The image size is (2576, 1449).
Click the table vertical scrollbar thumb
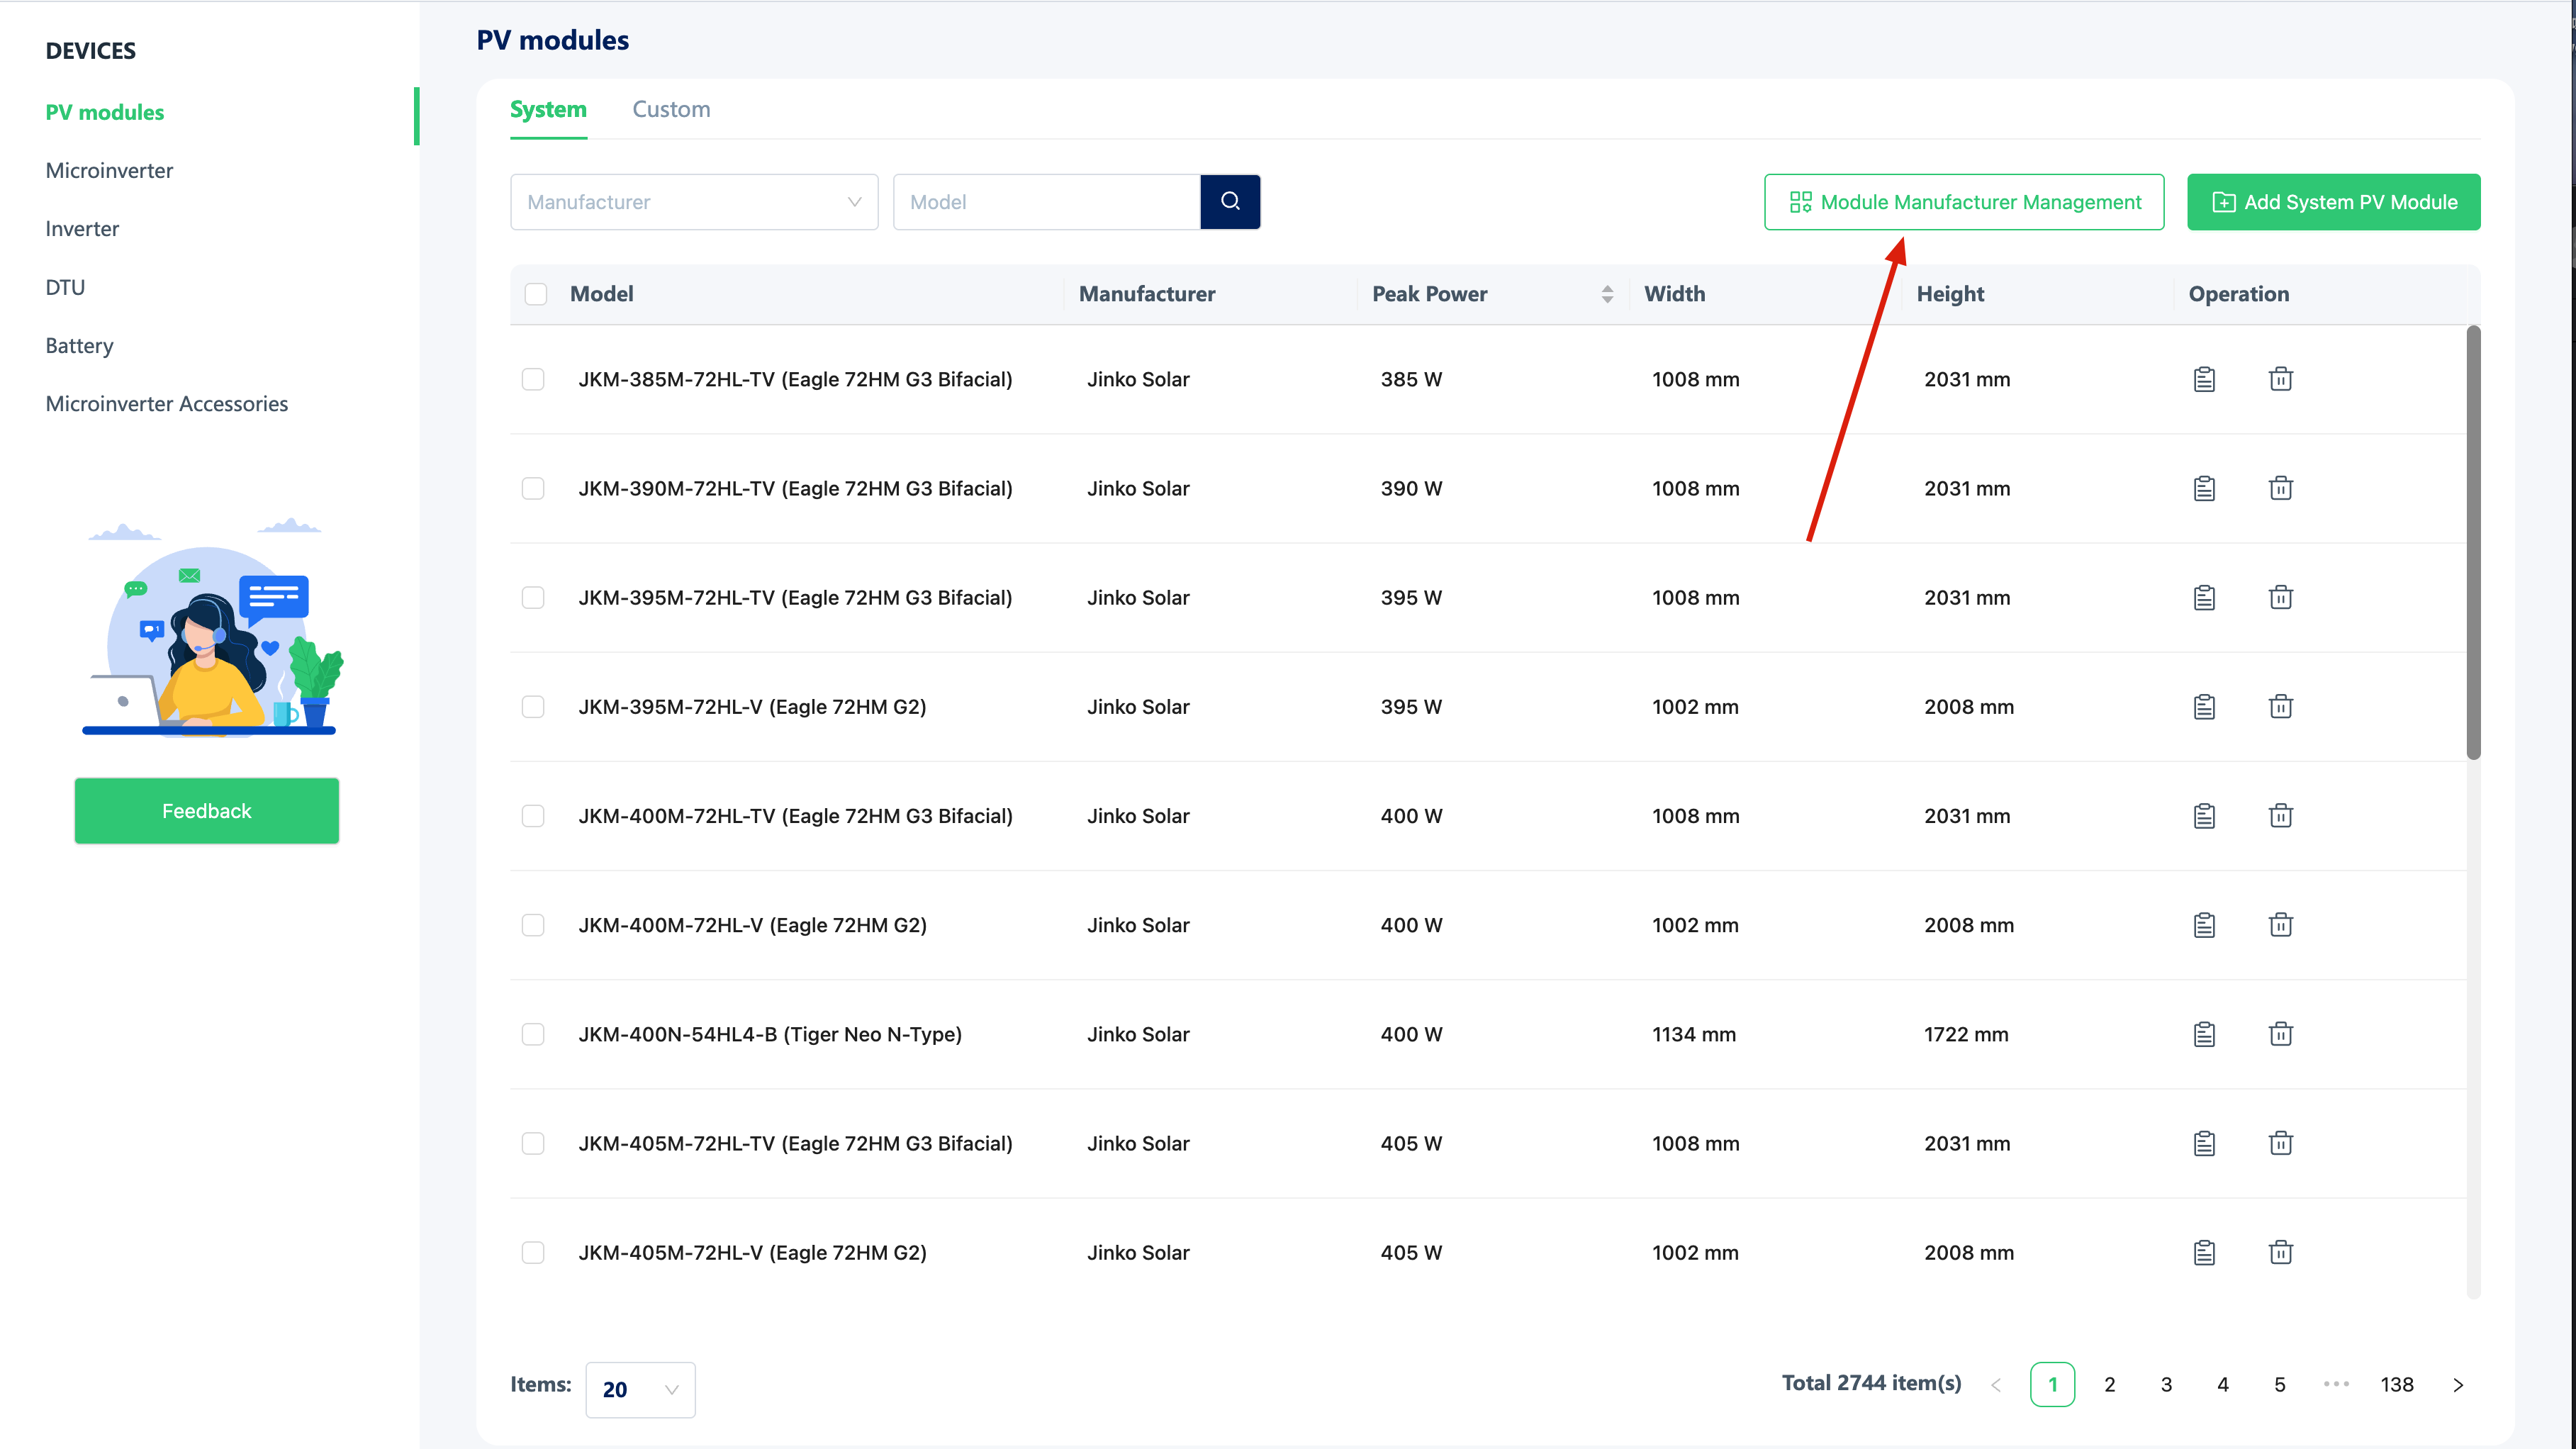click(2473, 542)
